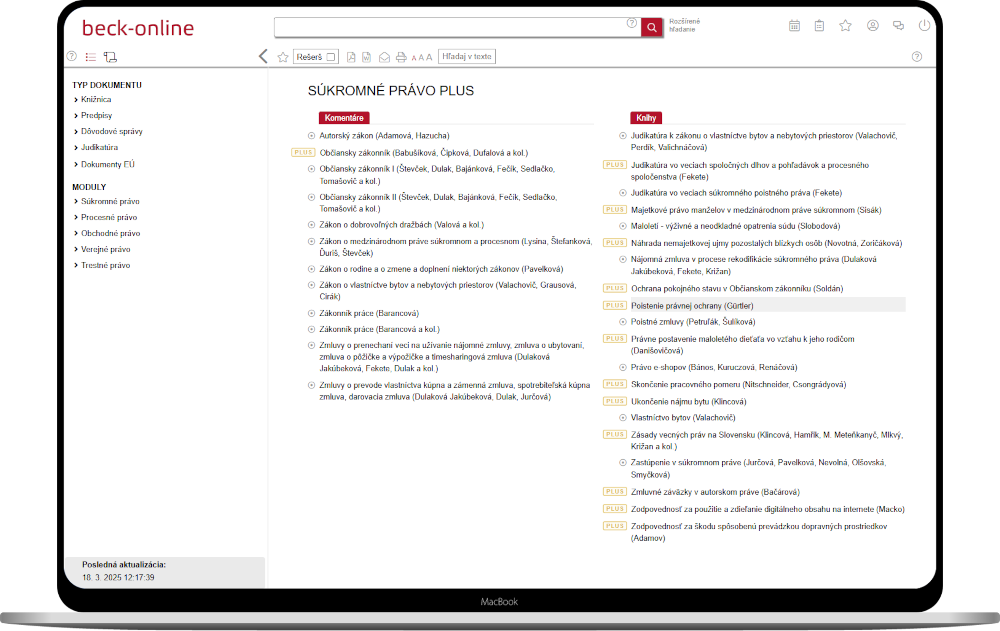Expand Knižnica under Typ dokumentu
This screenshot has width=1000, height=631.
click(96, 100)
